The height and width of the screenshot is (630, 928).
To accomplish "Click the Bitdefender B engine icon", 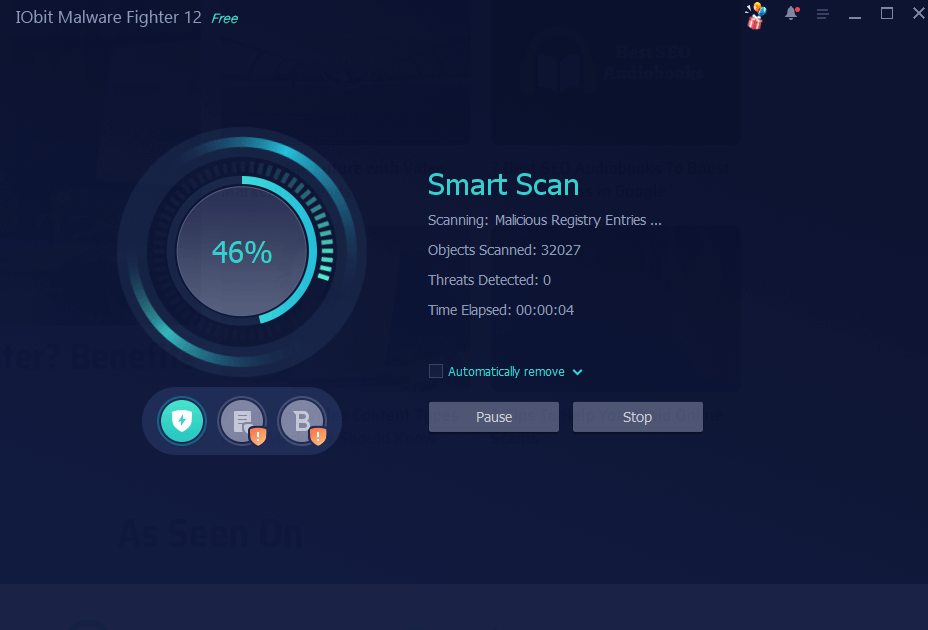I will tap(301, 421).
